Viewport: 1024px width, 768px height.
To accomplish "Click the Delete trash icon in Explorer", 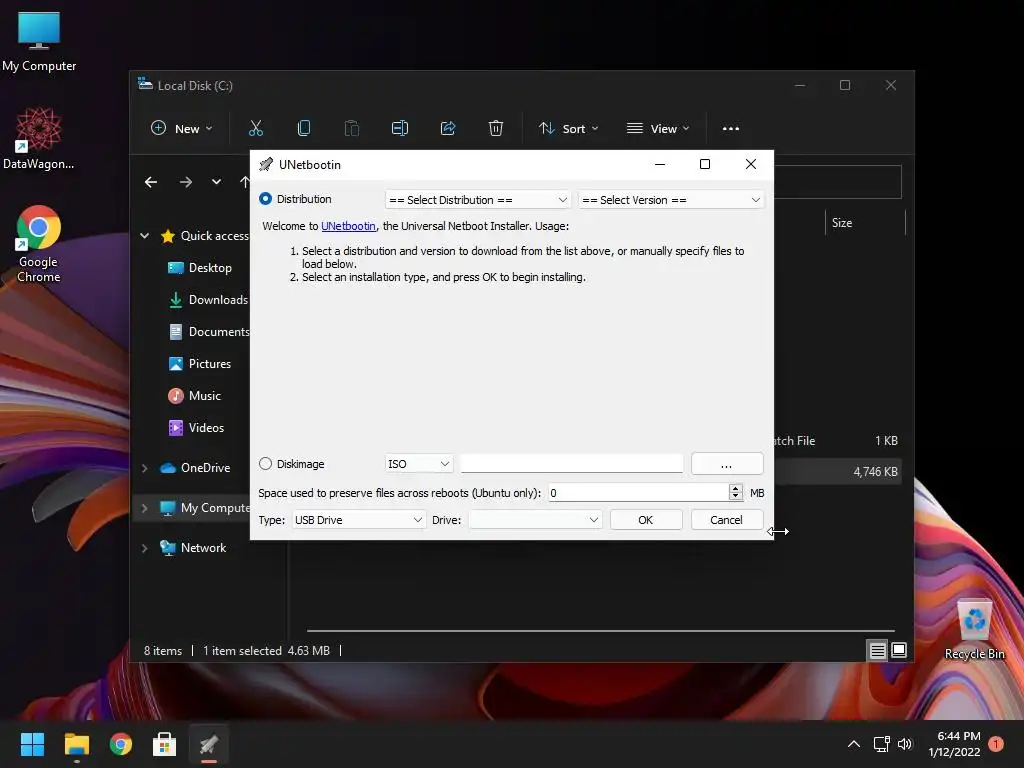I will click(496, 129).
